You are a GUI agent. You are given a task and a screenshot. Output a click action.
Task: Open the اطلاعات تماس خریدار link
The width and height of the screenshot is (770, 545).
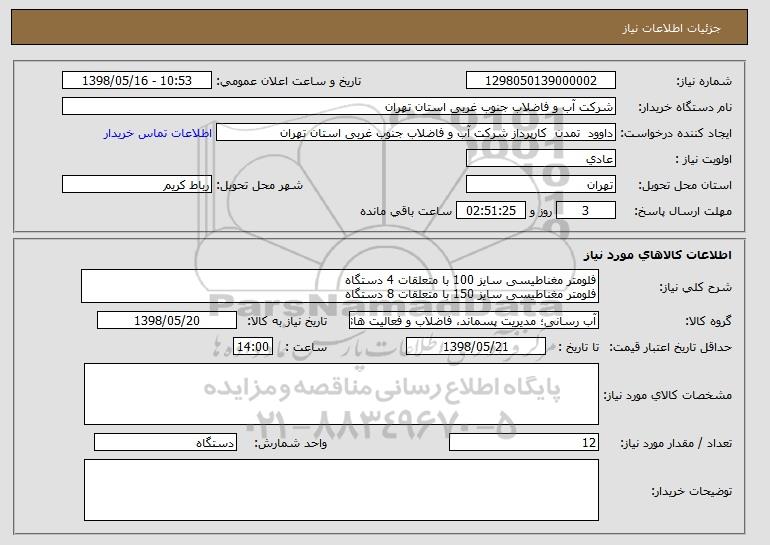pyautogui.click(x=158, y=134)
